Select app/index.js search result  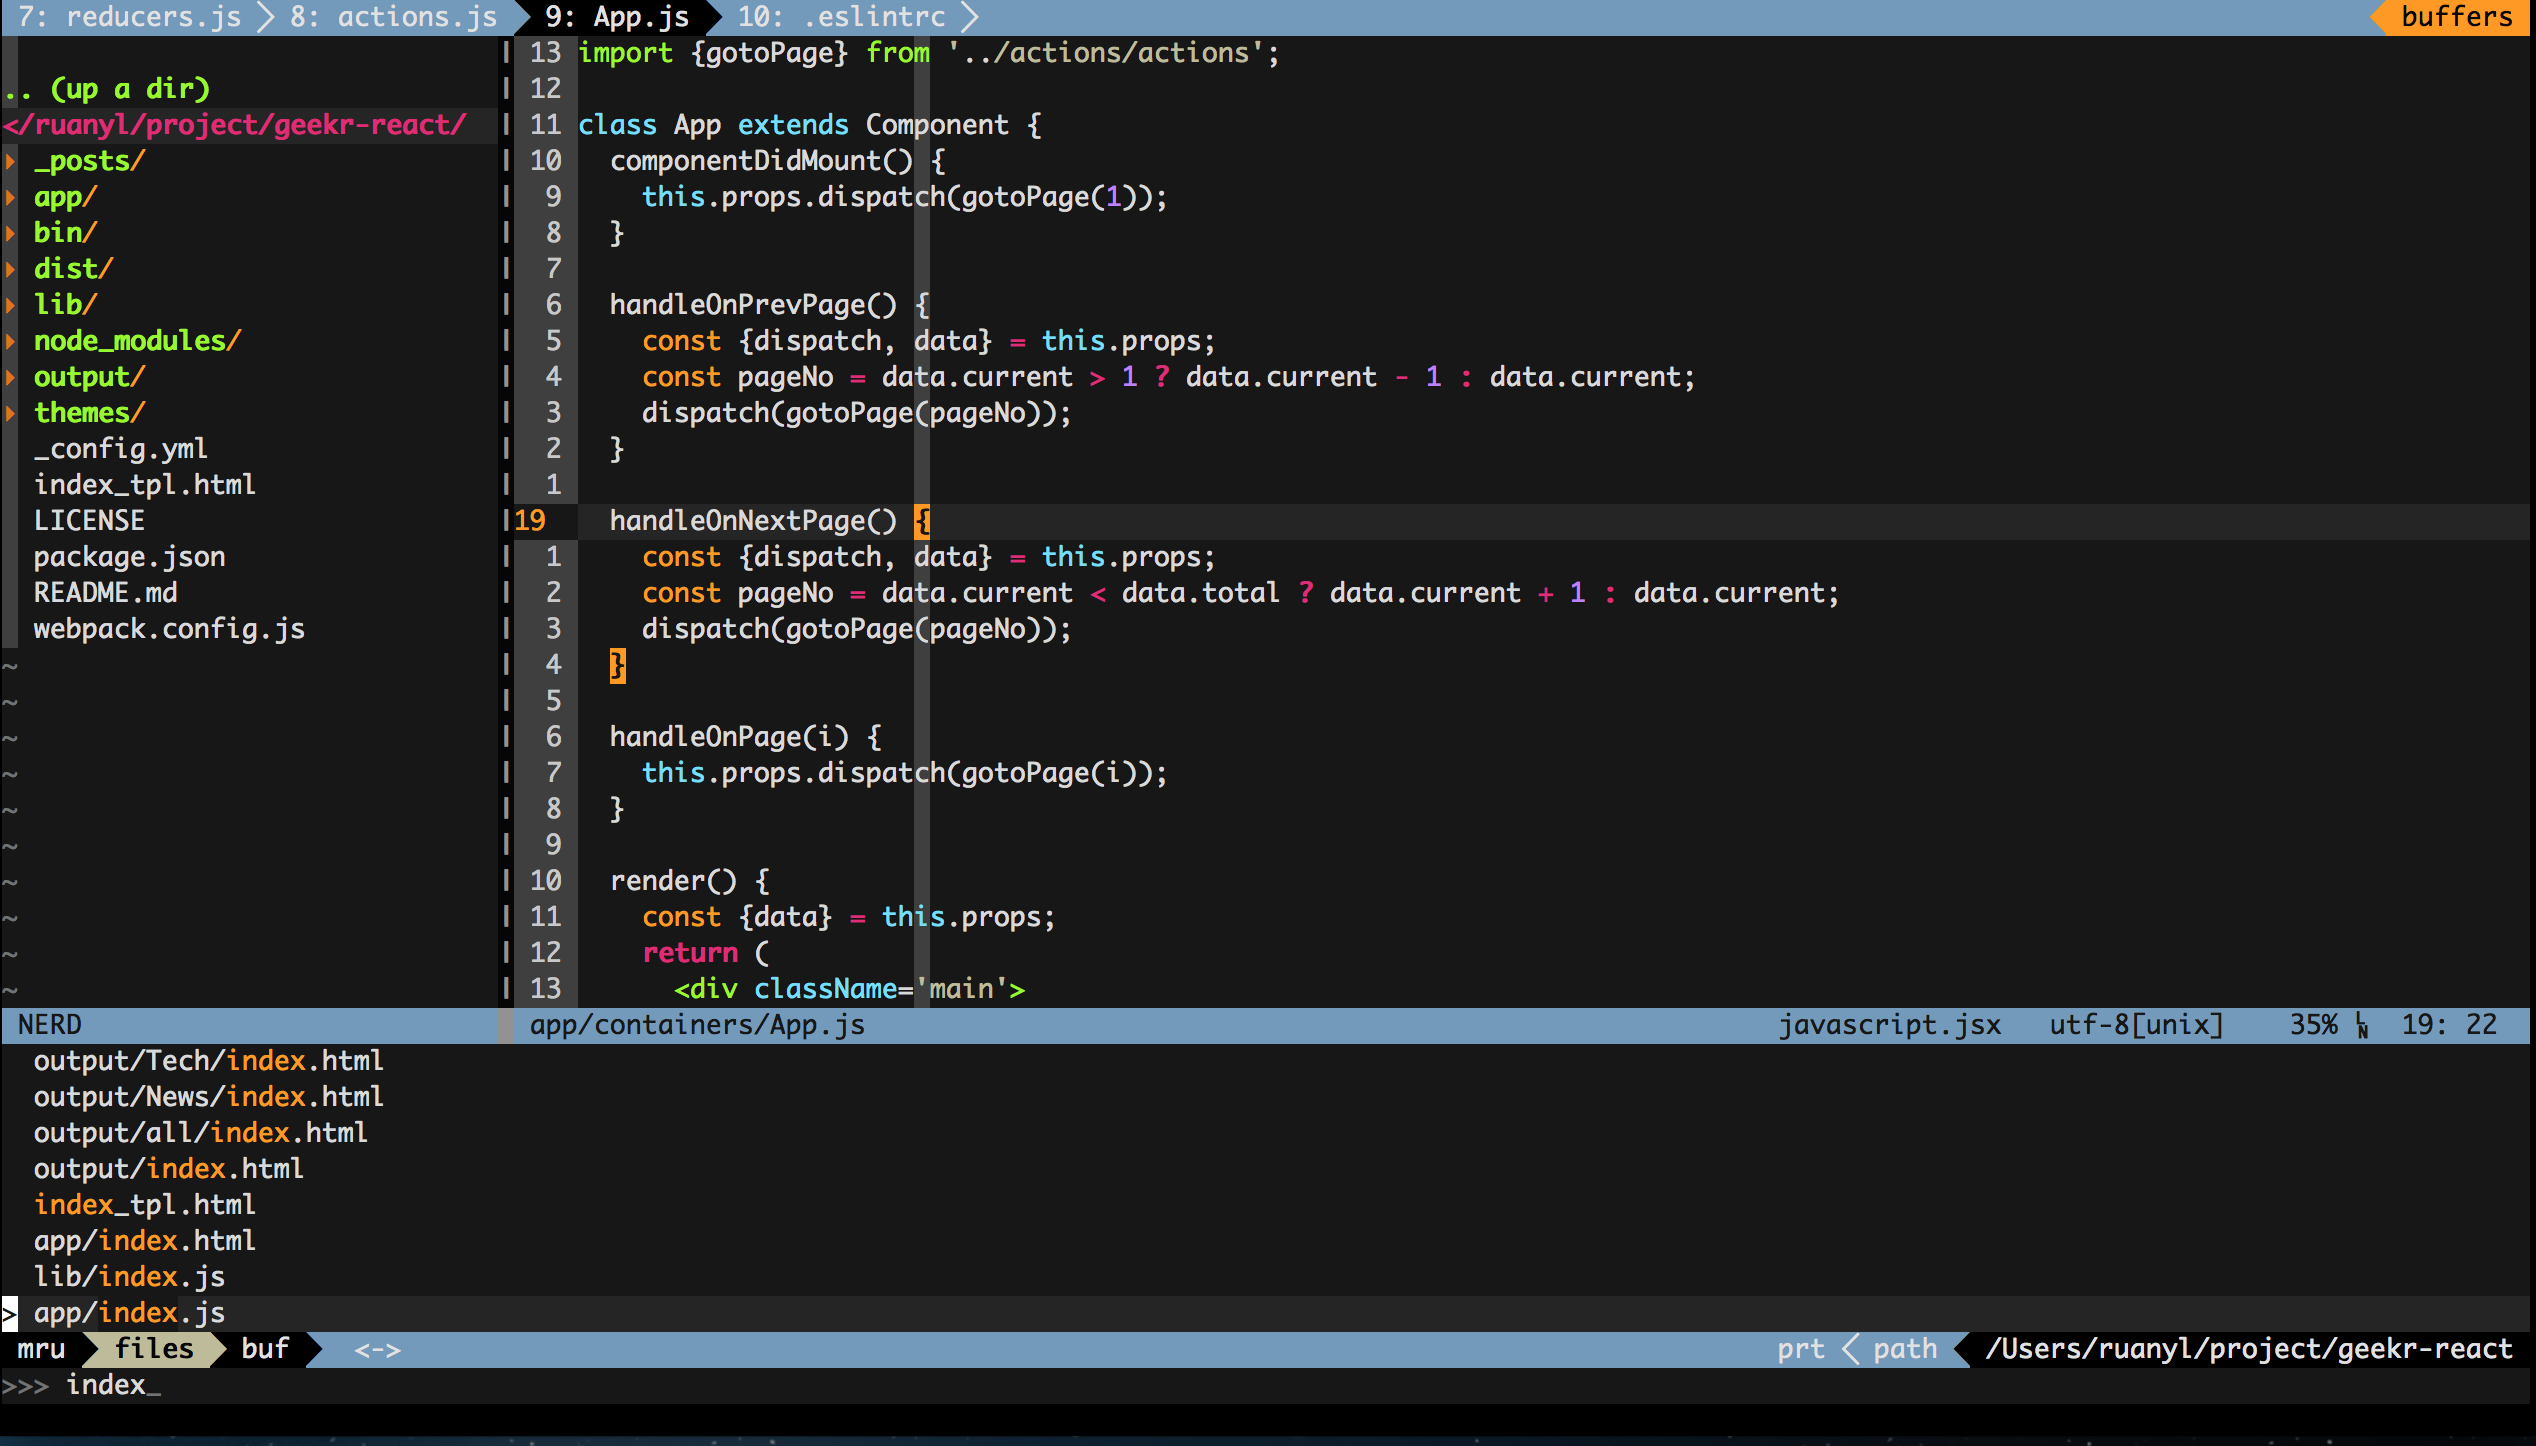[129, 1313]
